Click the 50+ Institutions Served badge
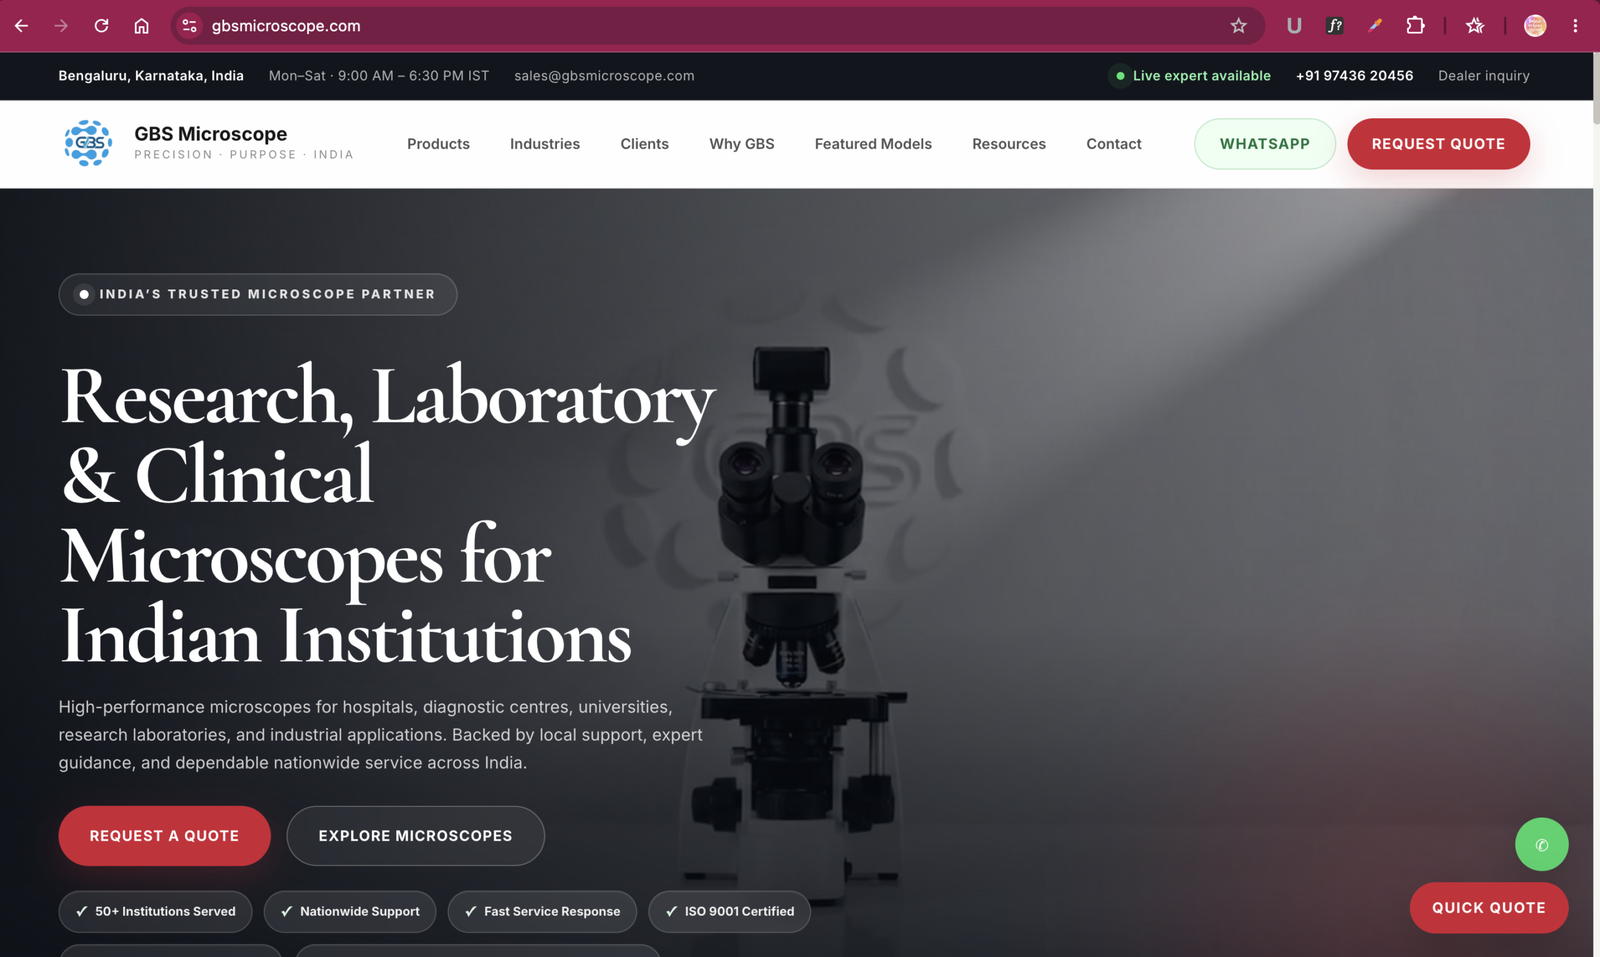Image resolution: width=1600 pixels, height=957 pixels. [155, 911]
